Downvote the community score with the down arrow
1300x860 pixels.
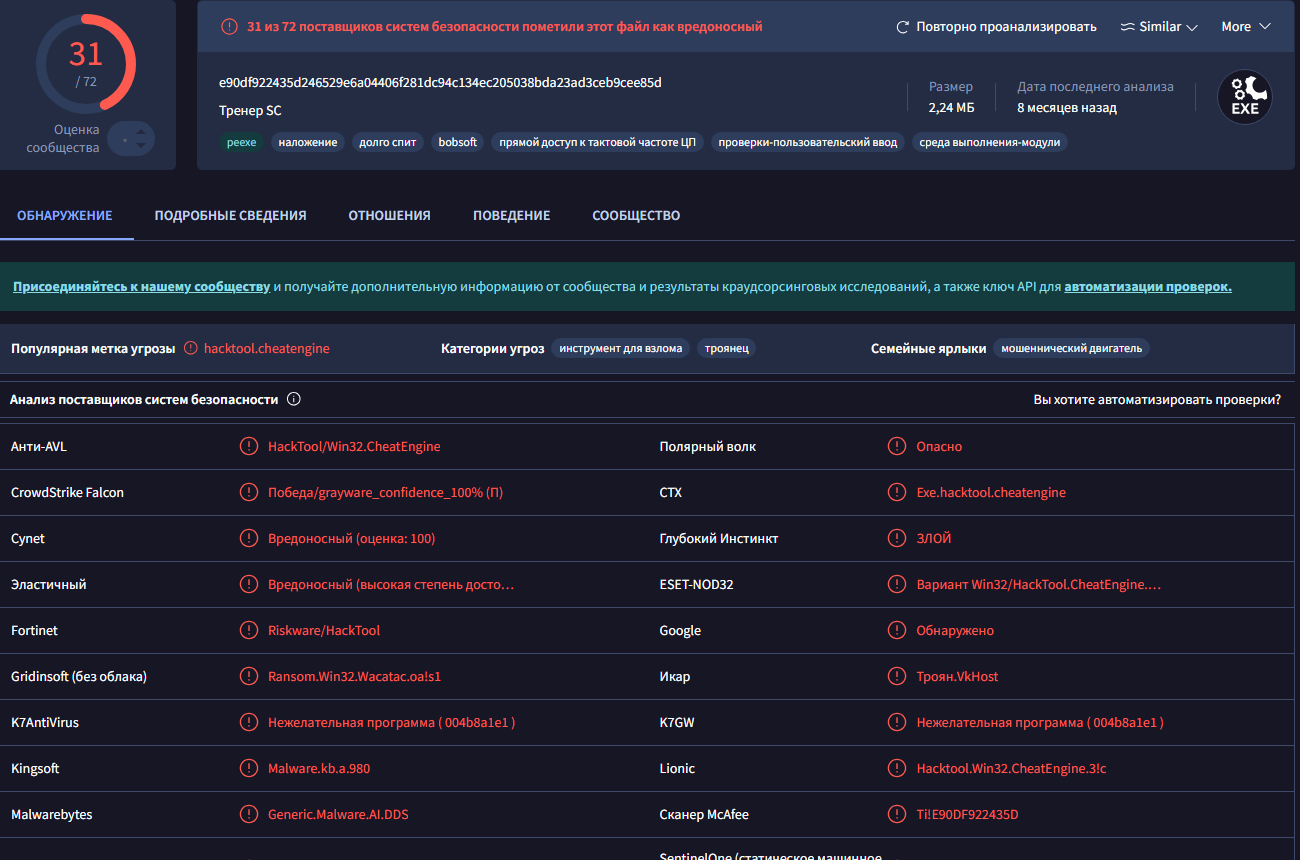coord(141,146)
